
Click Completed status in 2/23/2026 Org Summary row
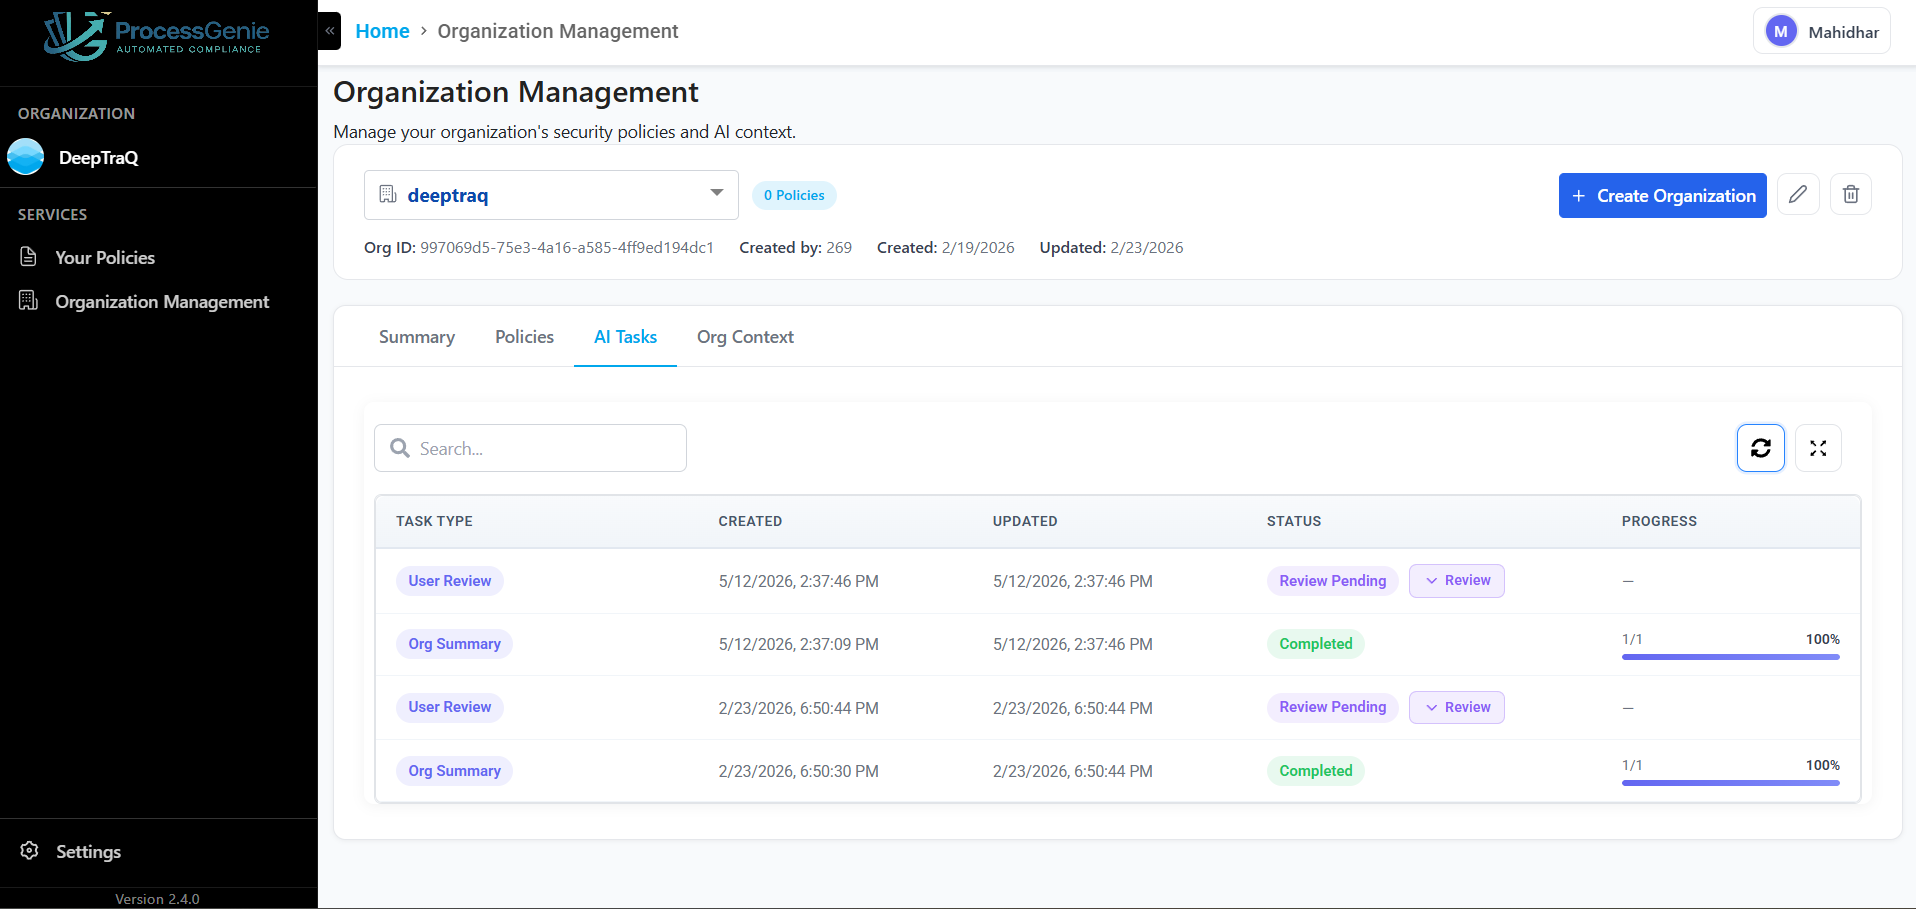pos(1315,771)
